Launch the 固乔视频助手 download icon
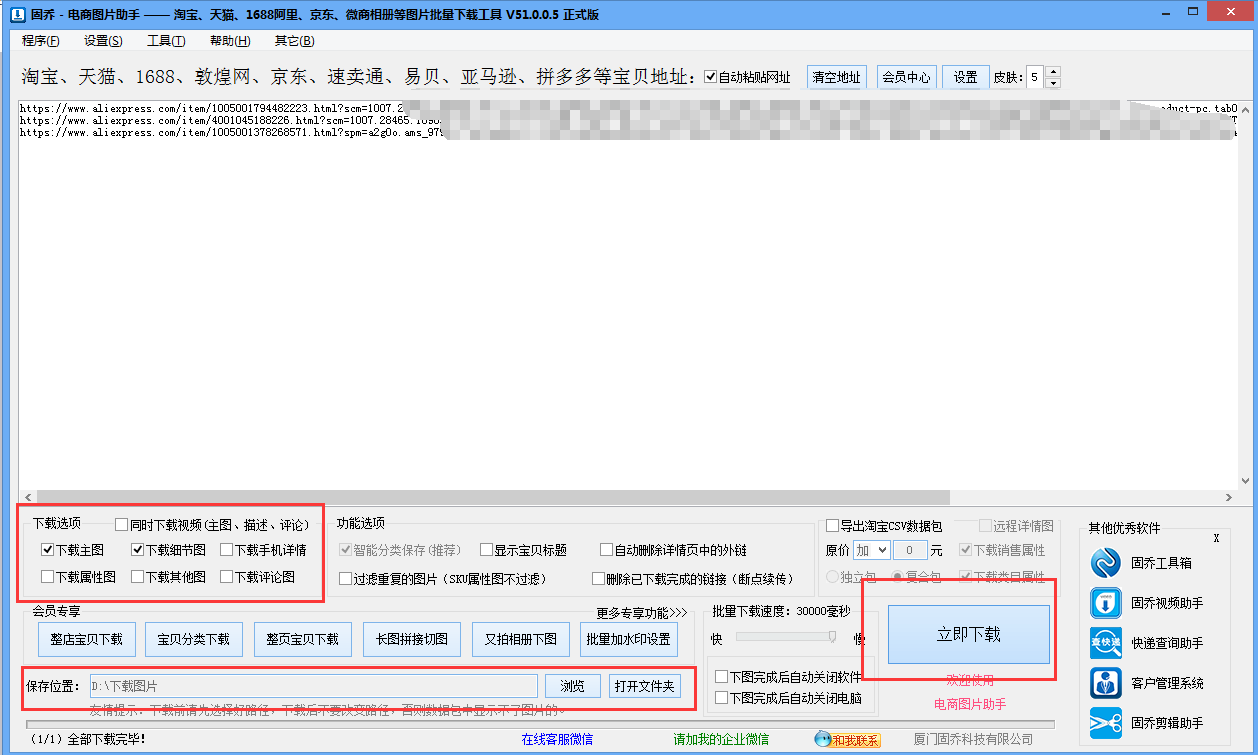1258x755 pixels. [x=1106, y=604]
